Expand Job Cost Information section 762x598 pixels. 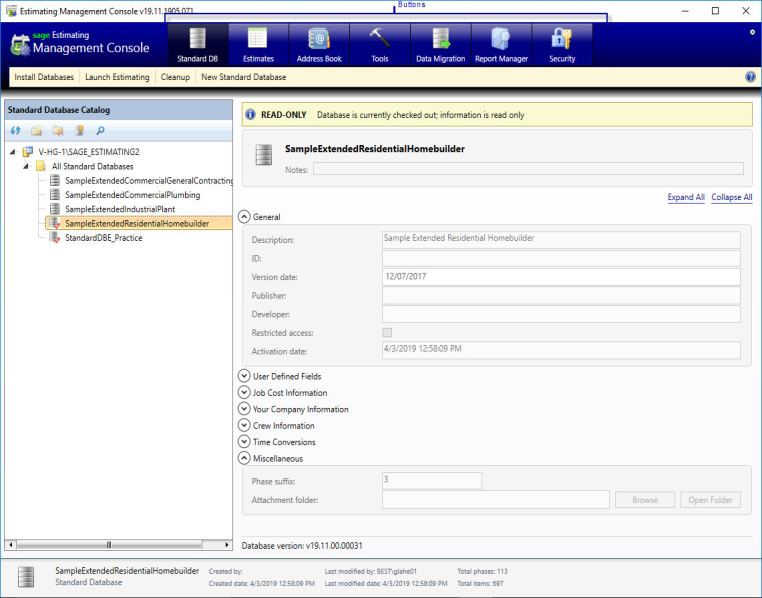(x=244, y=393)
